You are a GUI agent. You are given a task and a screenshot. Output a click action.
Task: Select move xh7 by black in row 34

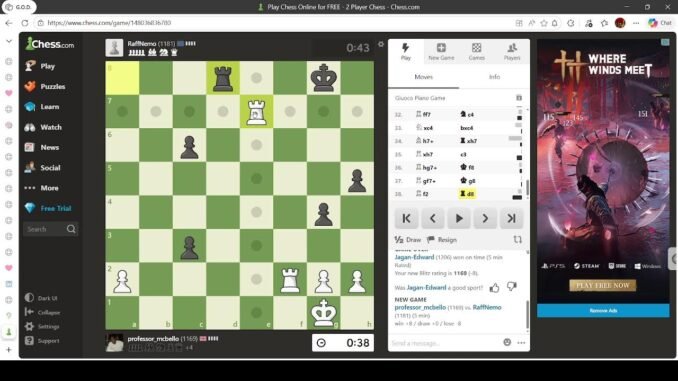(468, 141)
